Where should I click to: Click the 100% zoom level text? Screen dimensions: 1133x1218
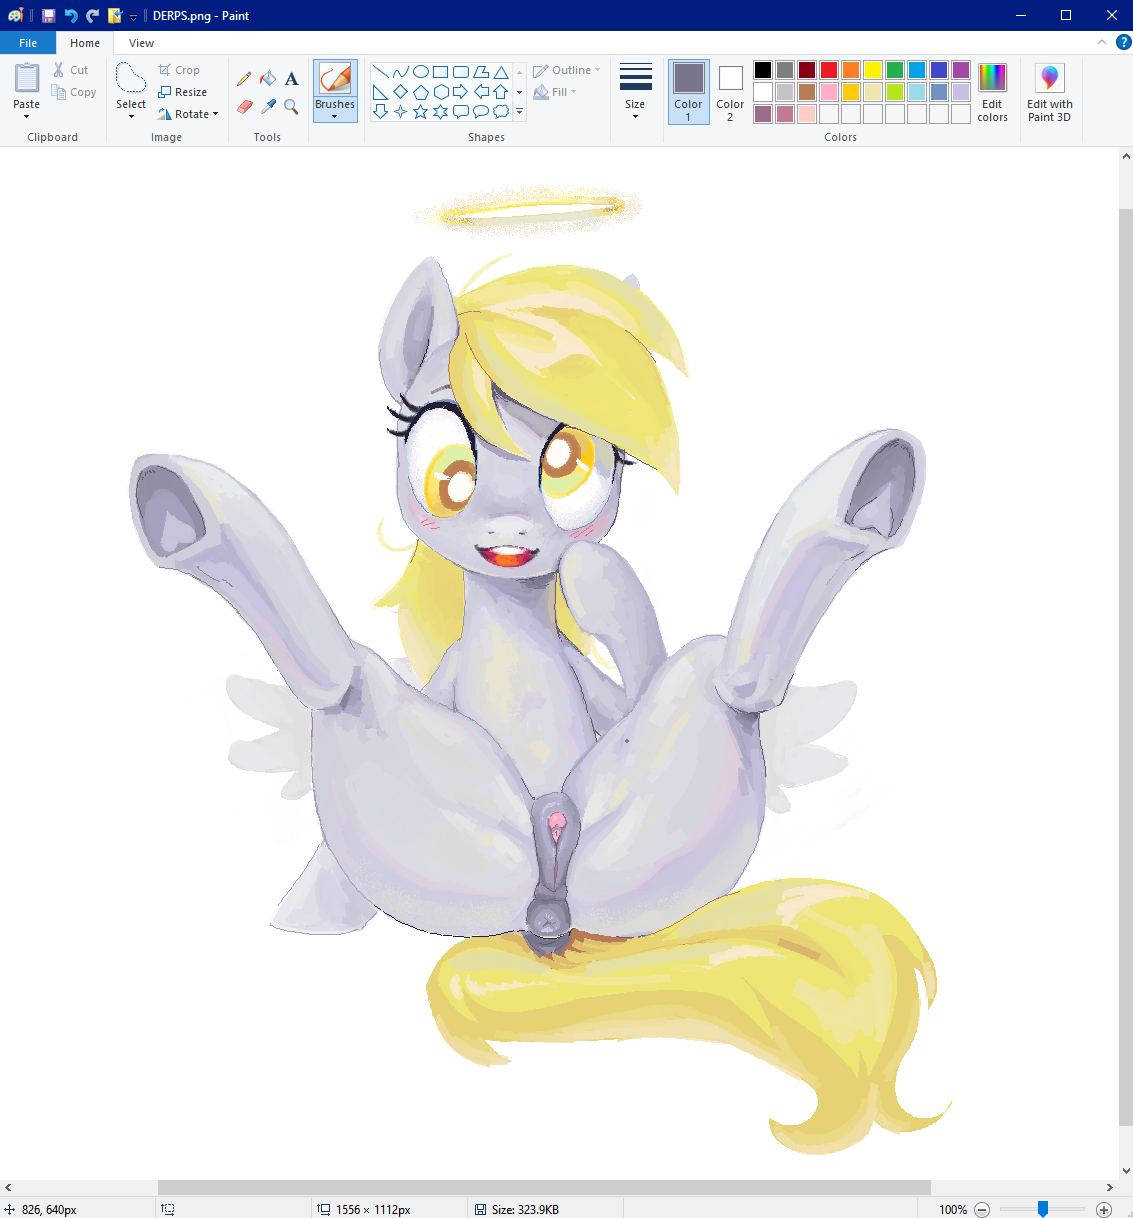coord(953,1209)
